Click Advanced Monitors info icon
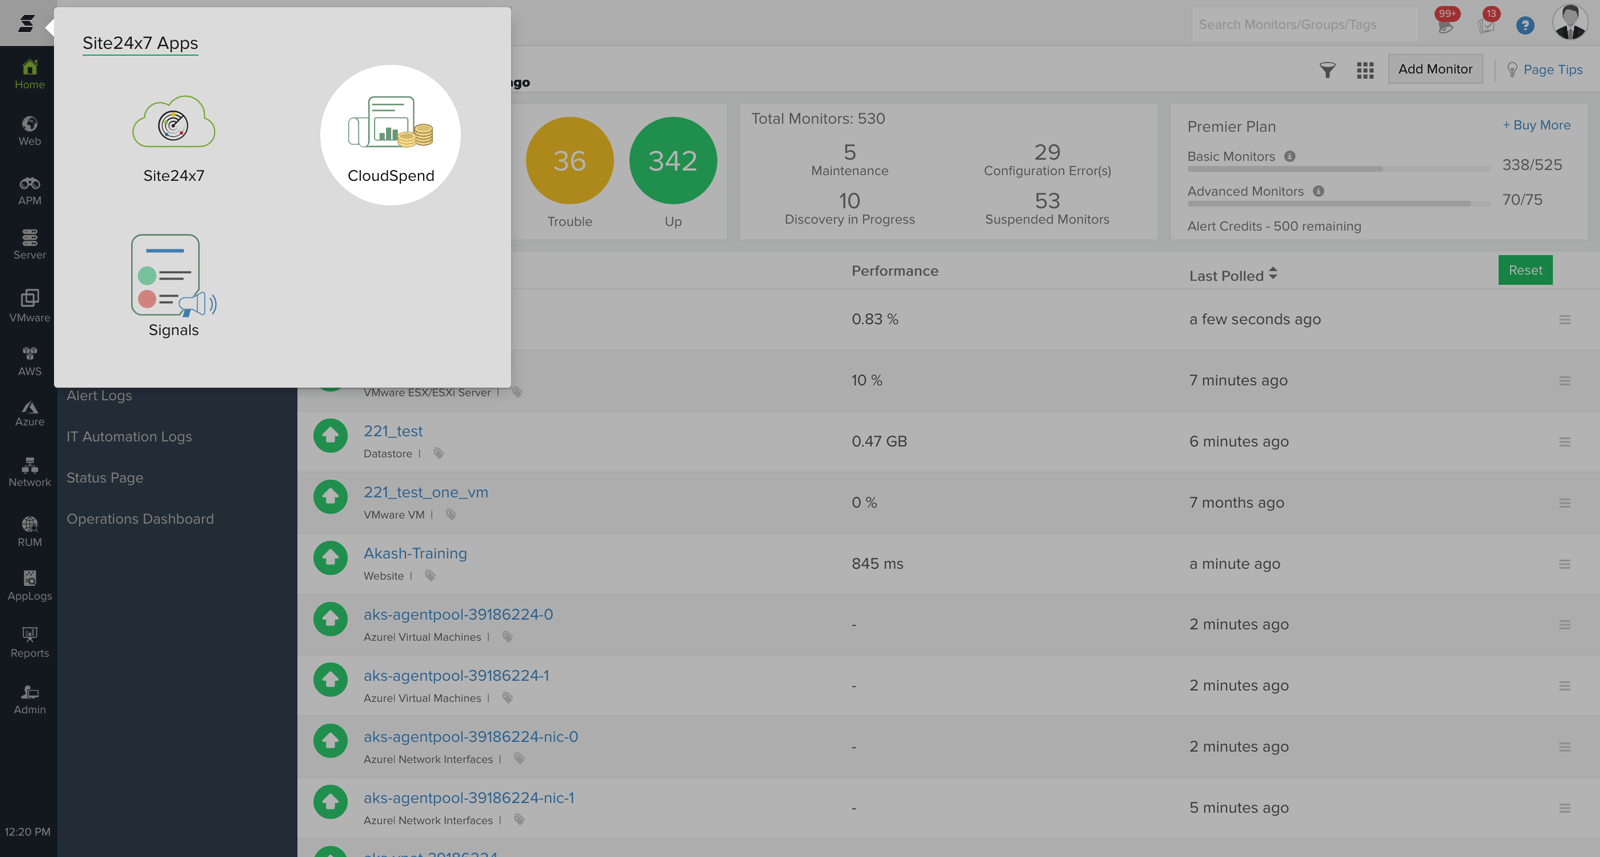Viewport: 1600px width, 857px height. point(1319,191)
